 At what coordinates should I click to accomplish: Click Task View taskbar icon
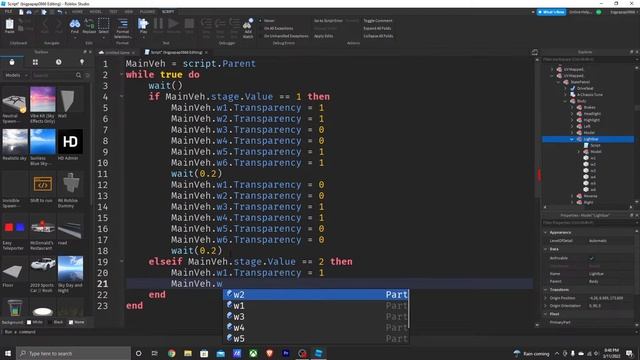(x=155, y=353)
